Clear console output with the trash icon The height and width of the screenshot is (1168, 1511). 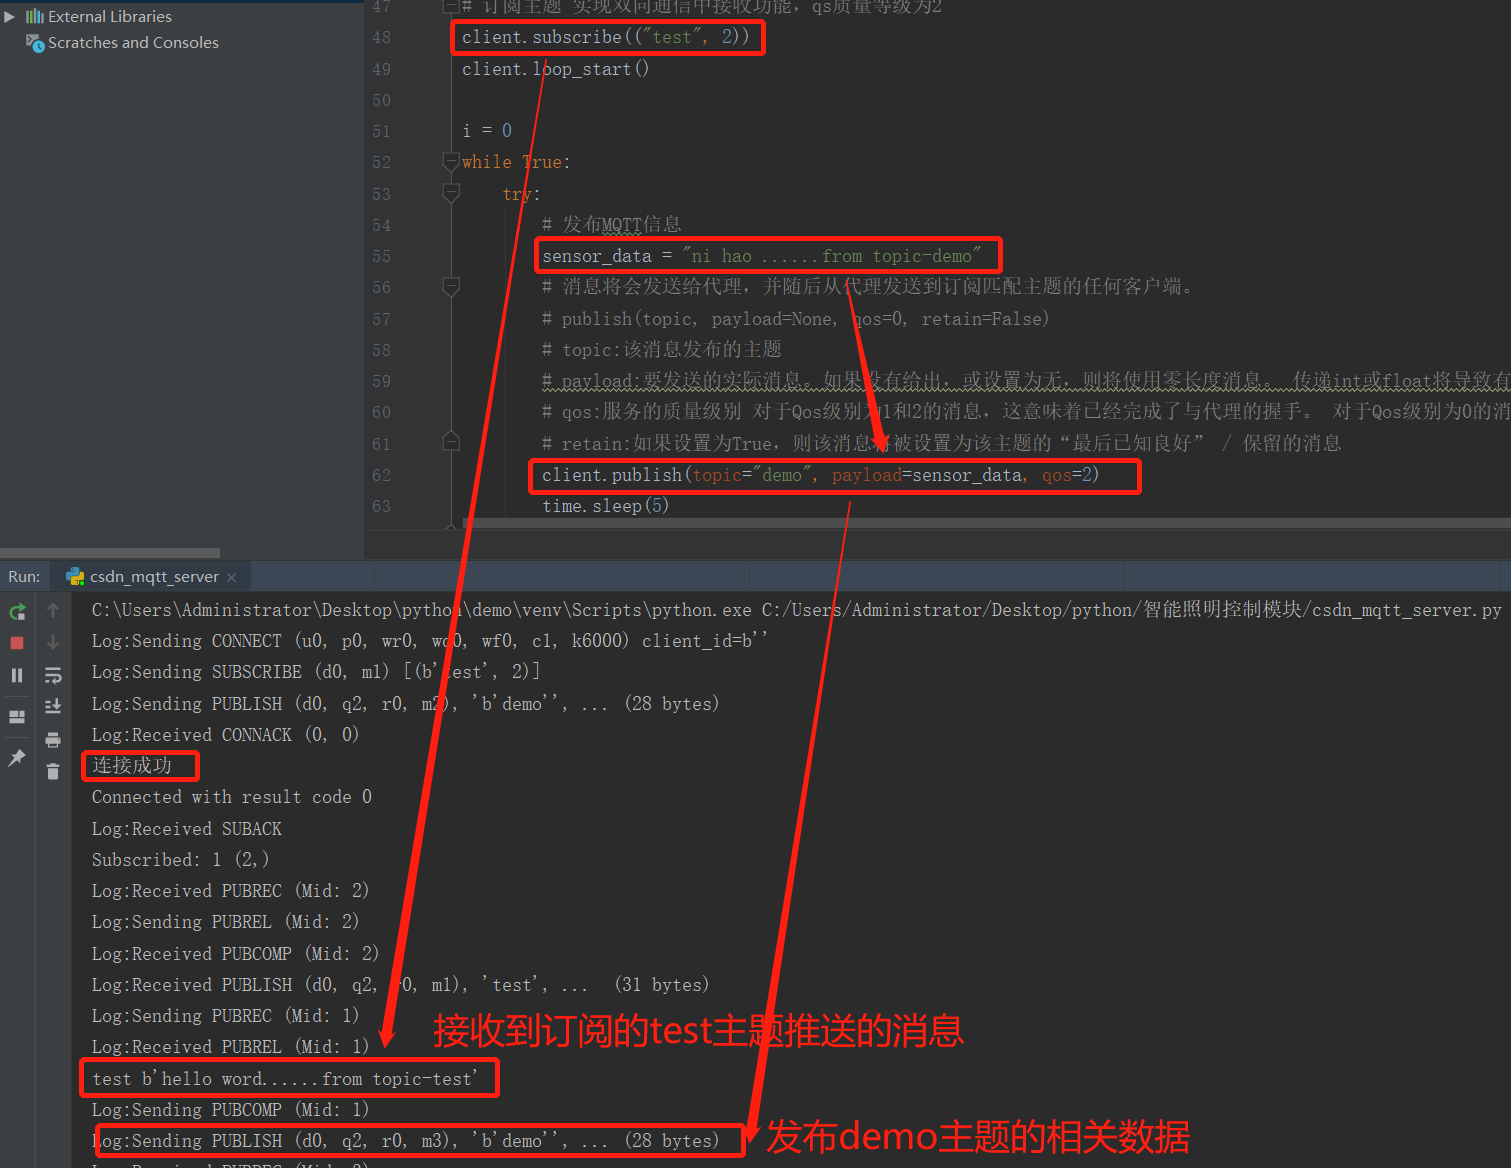[53, 771]
